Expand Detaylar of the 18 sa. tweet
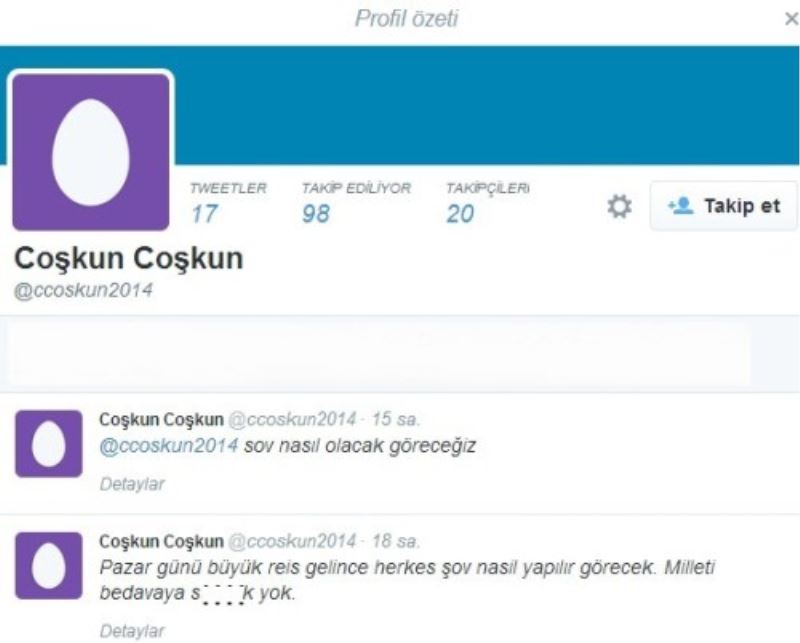The image size is (800, 643). (x=132, y=631)
